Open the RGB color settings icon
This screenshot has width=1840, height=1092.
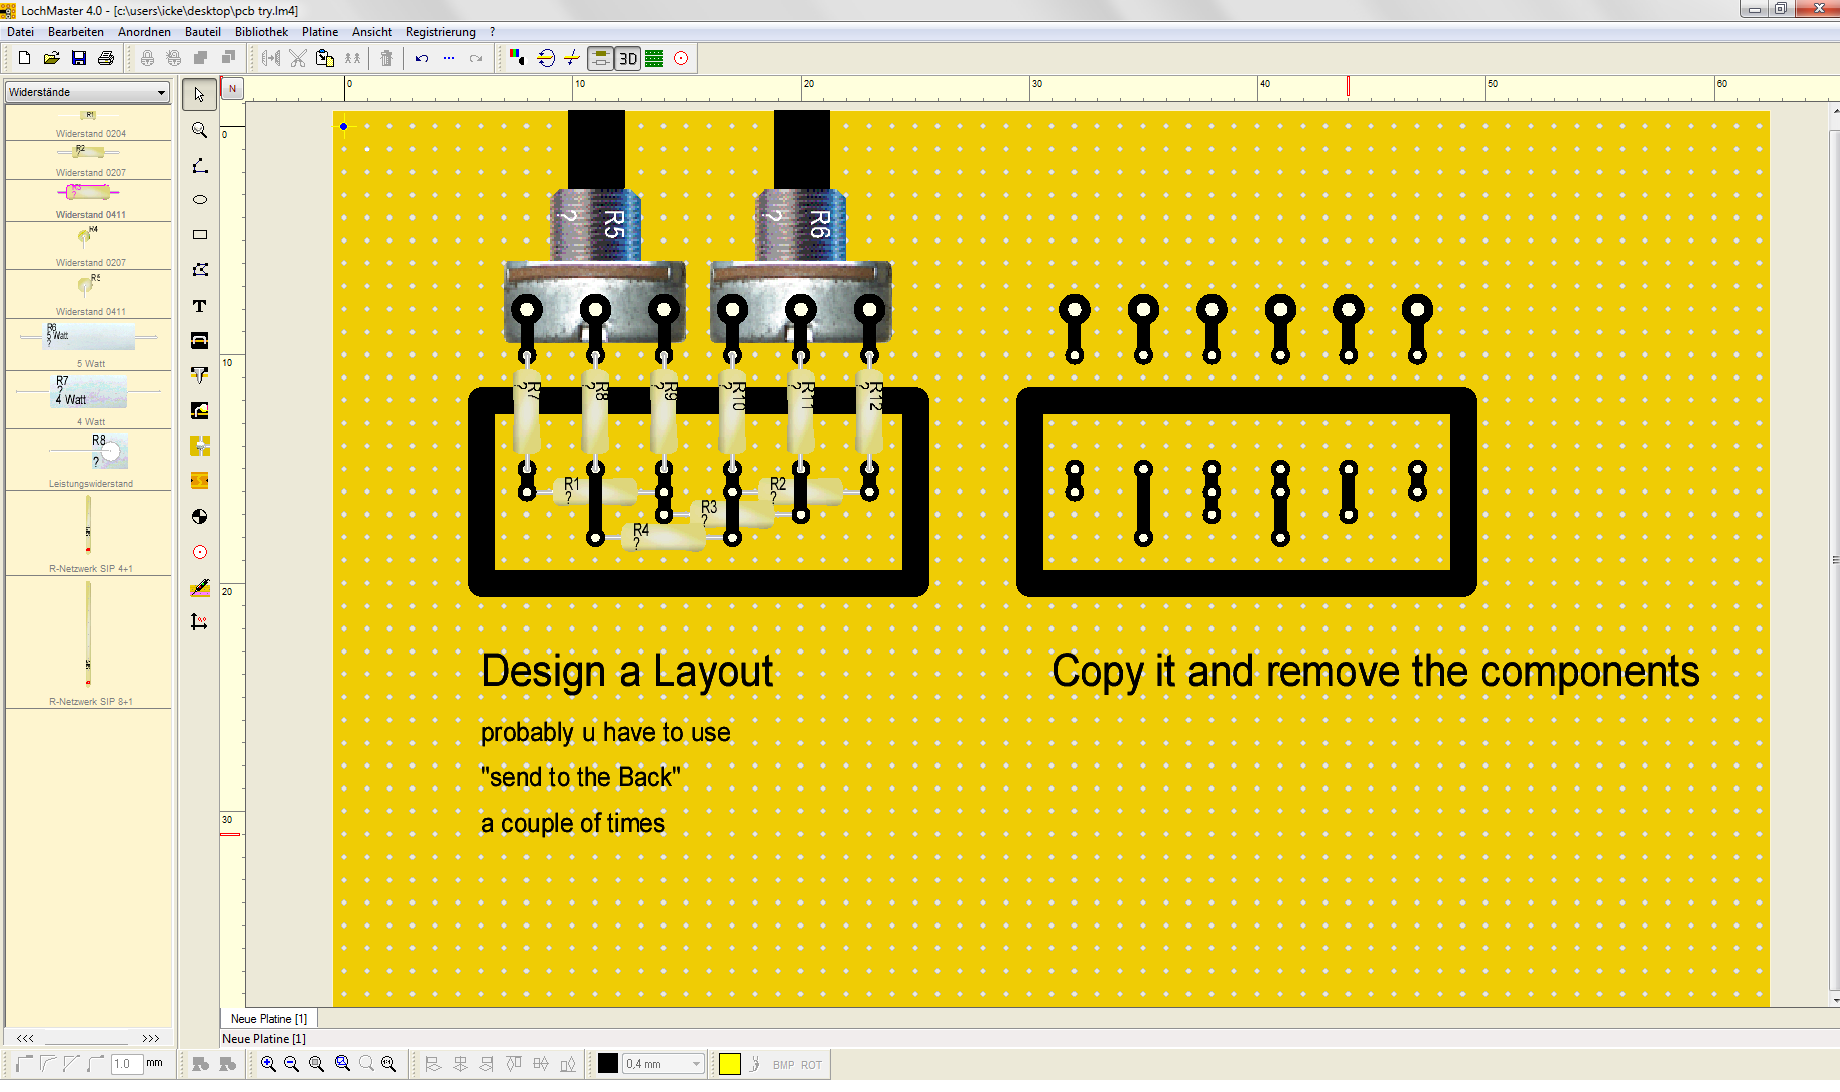(517, 58)
